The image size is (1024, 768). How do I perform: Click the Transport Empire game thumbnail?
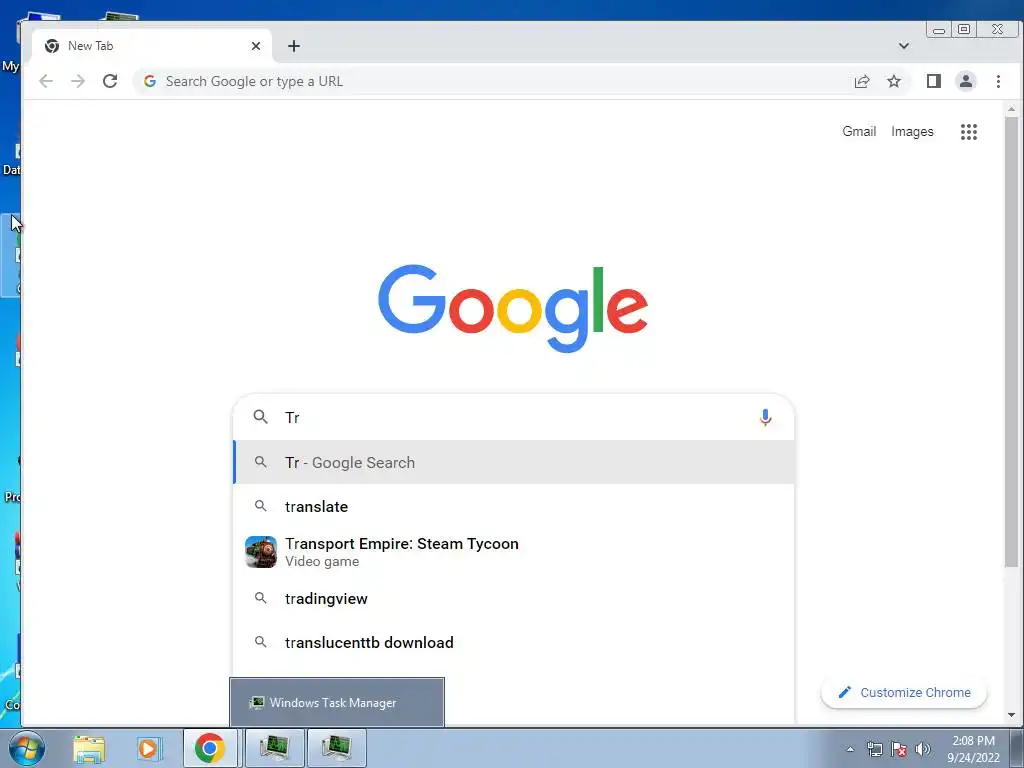point(261,552)
